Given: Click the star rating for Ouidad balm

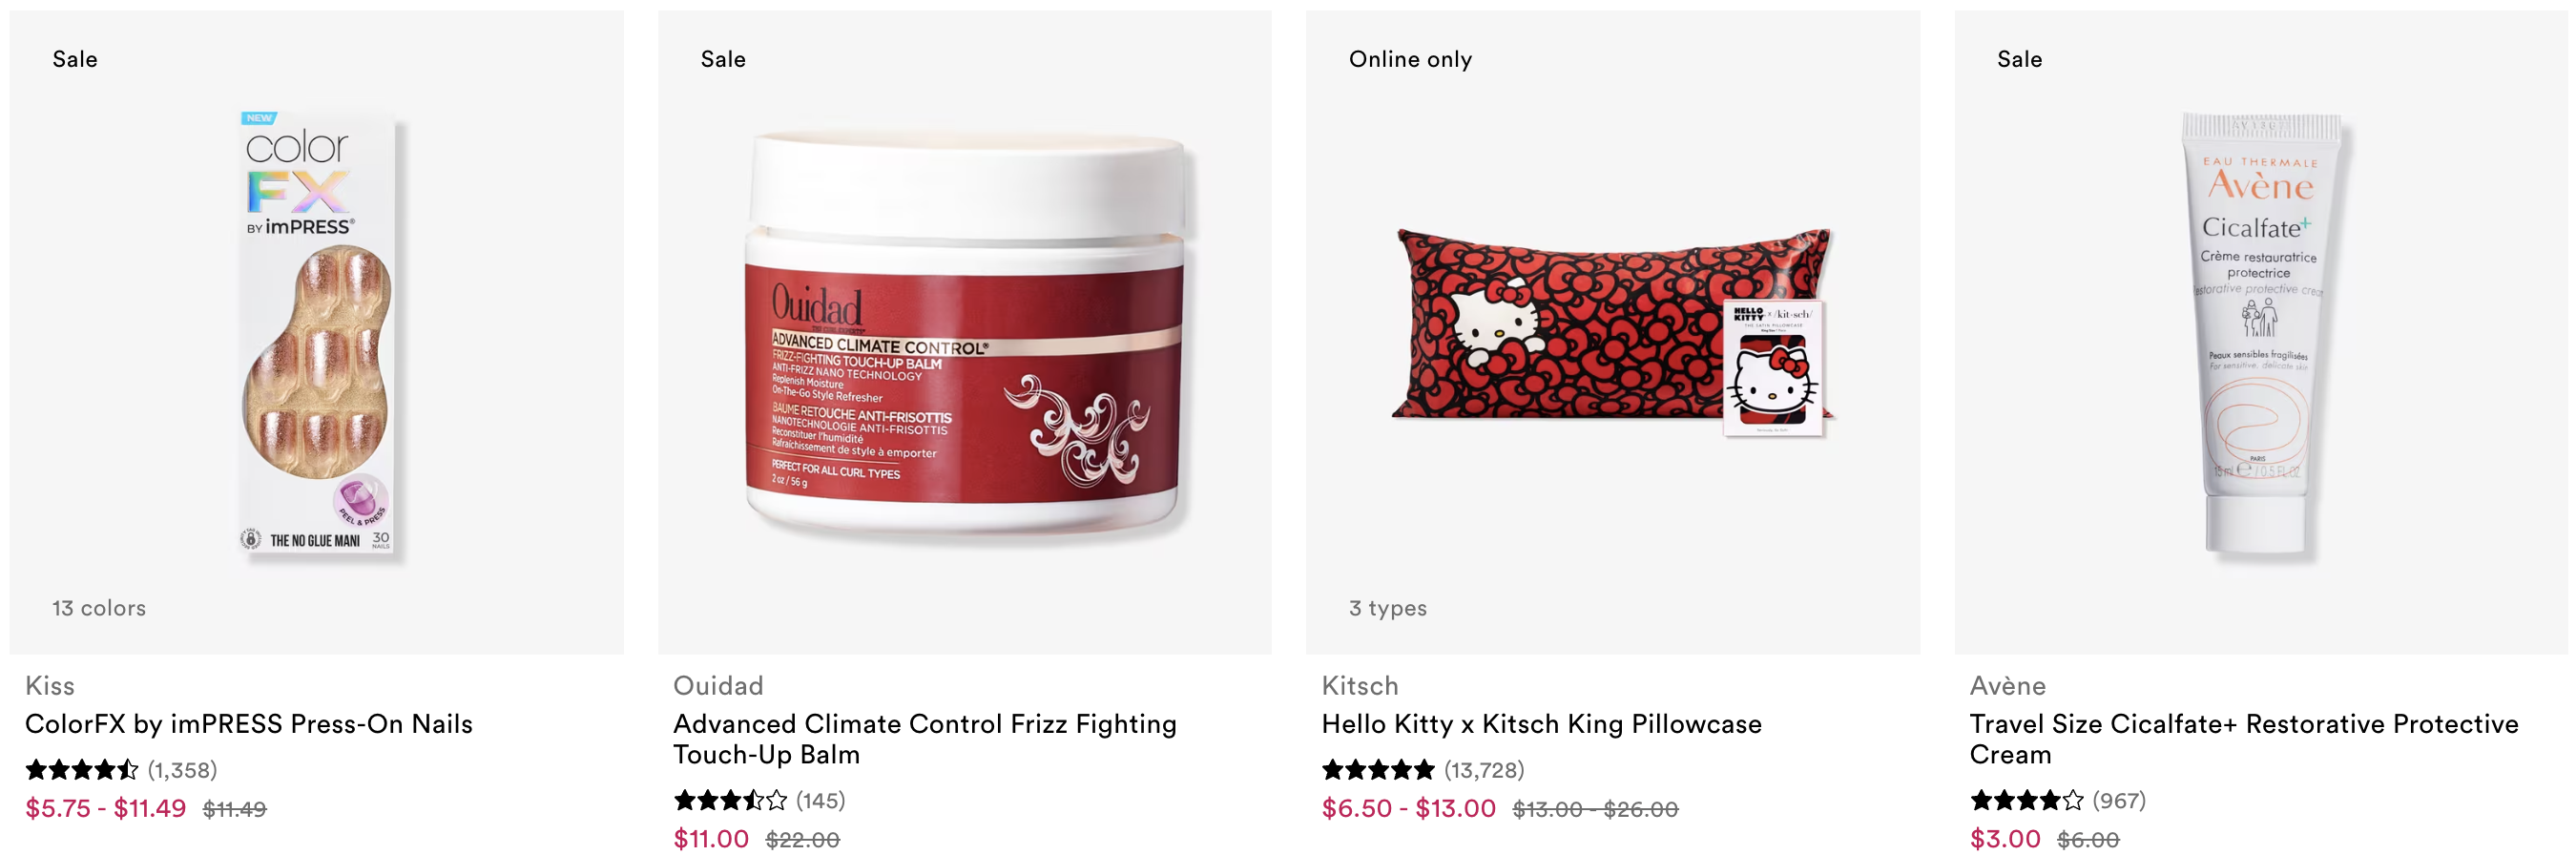Looking at the screenshot, I should [x=729, y=800].
